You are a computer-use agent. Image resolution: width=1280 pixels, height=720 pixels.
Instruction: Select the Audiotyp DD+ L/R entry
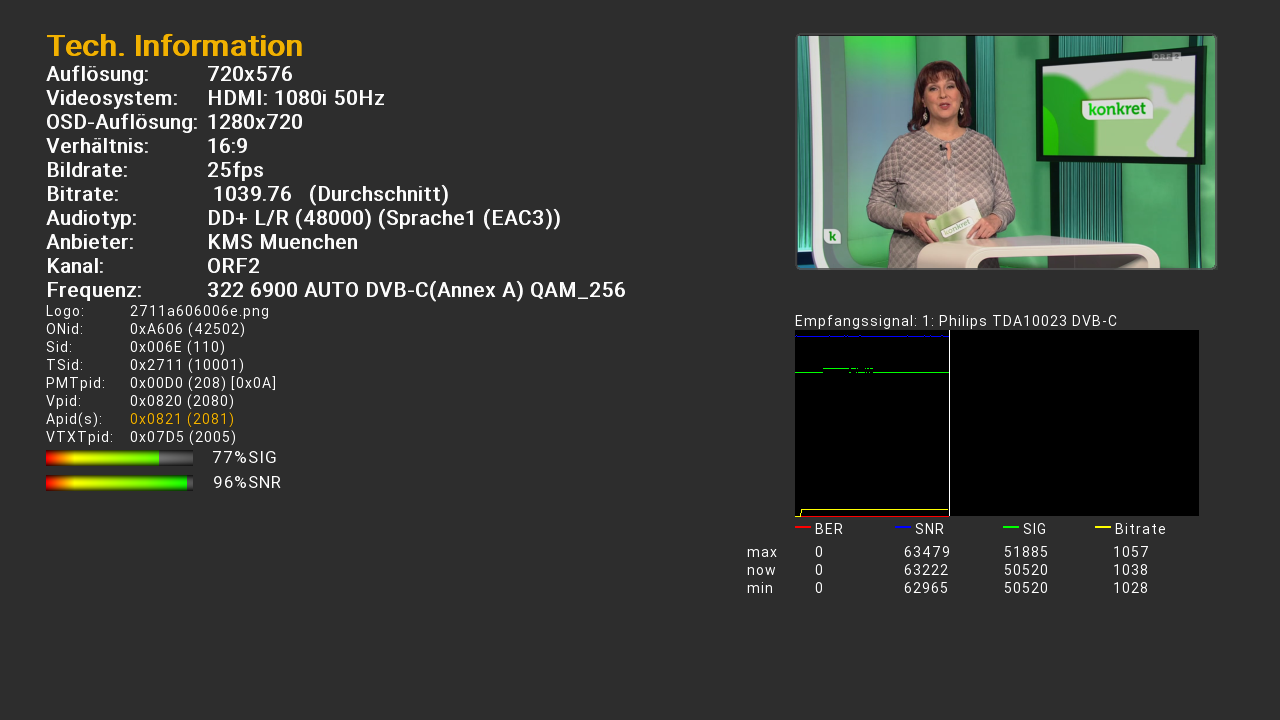pyautogui.click(x=383, y=218)
